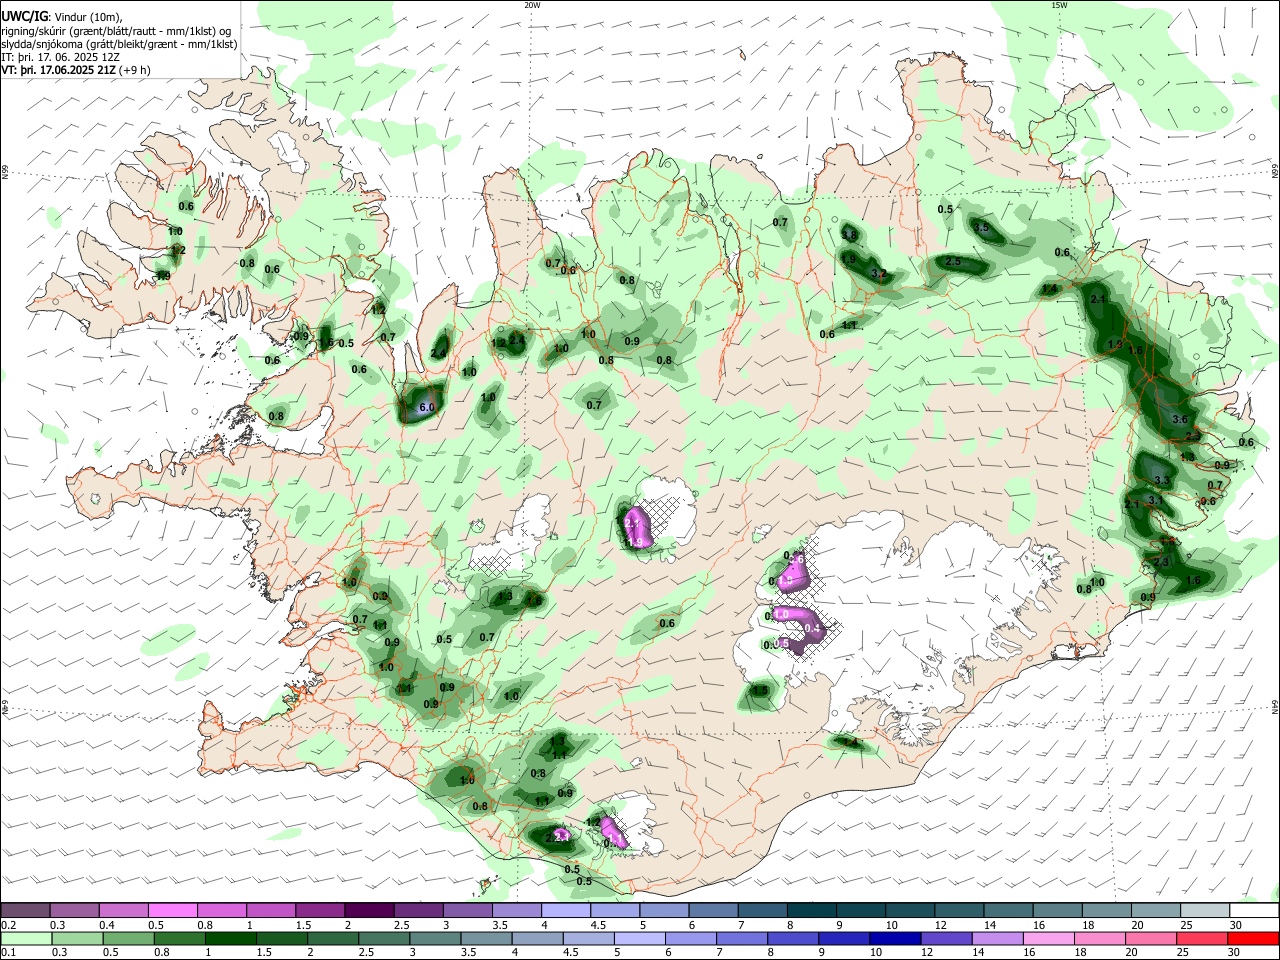Click the '3.1' precipitation value in the east
This screenshot has width=1280, height=960.
1155,500
